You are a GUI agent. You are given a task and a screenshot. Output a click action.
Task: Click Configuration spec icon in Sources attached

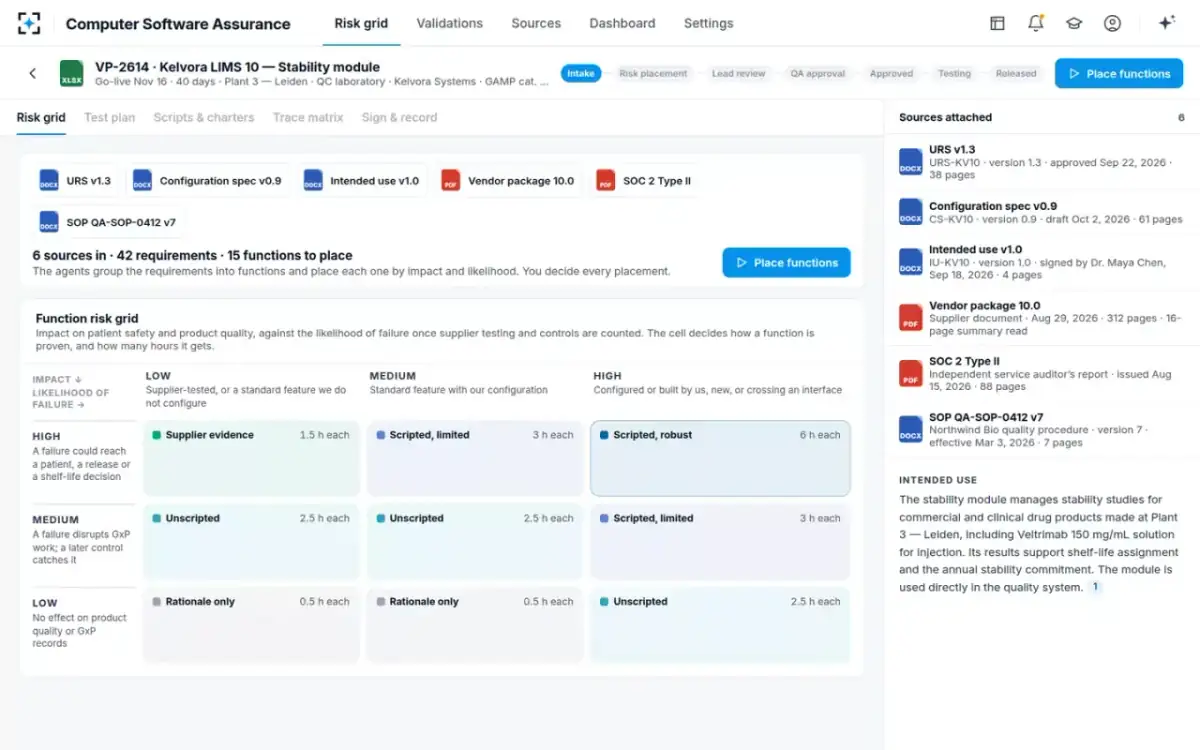(910, 212)
